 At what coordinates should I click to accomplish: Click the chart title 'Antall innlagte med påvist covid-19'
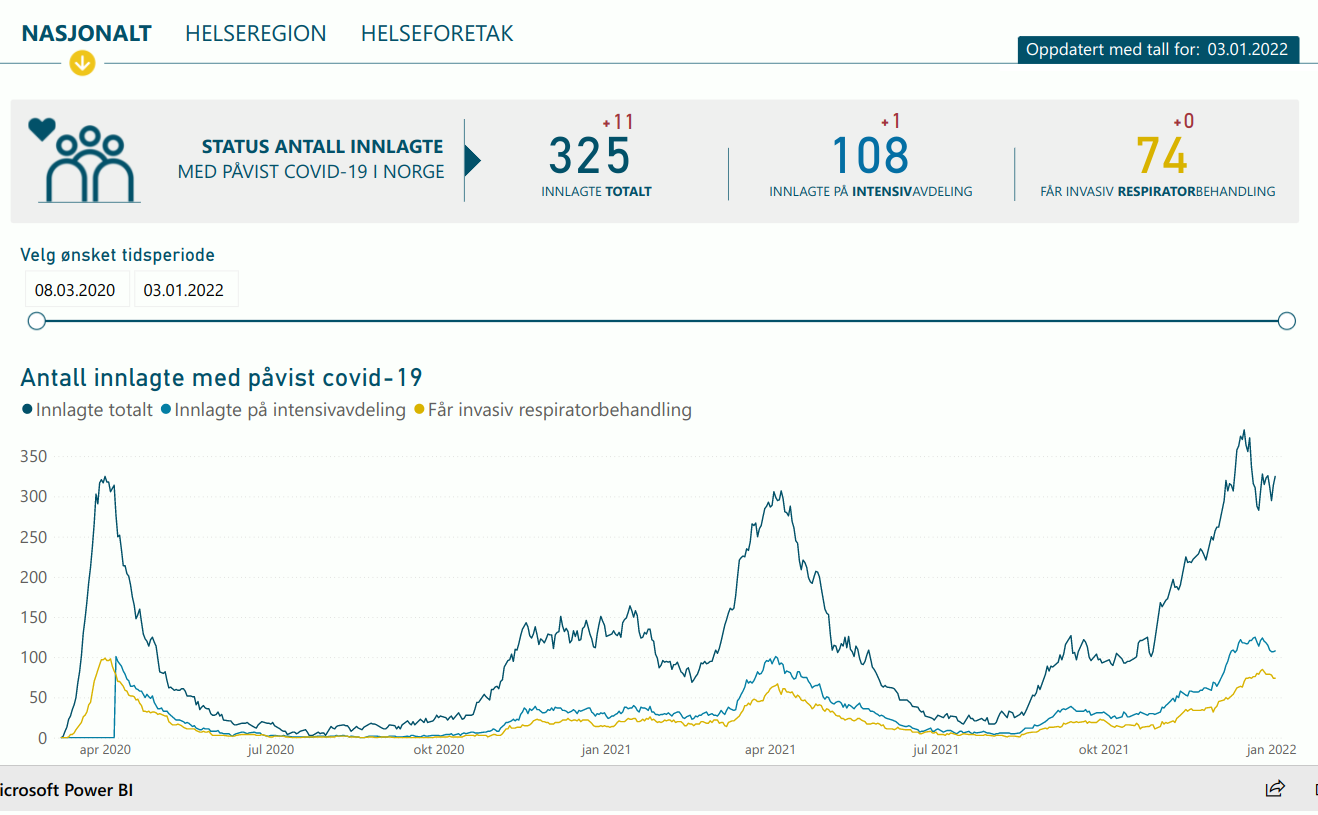tap(221, 378)
